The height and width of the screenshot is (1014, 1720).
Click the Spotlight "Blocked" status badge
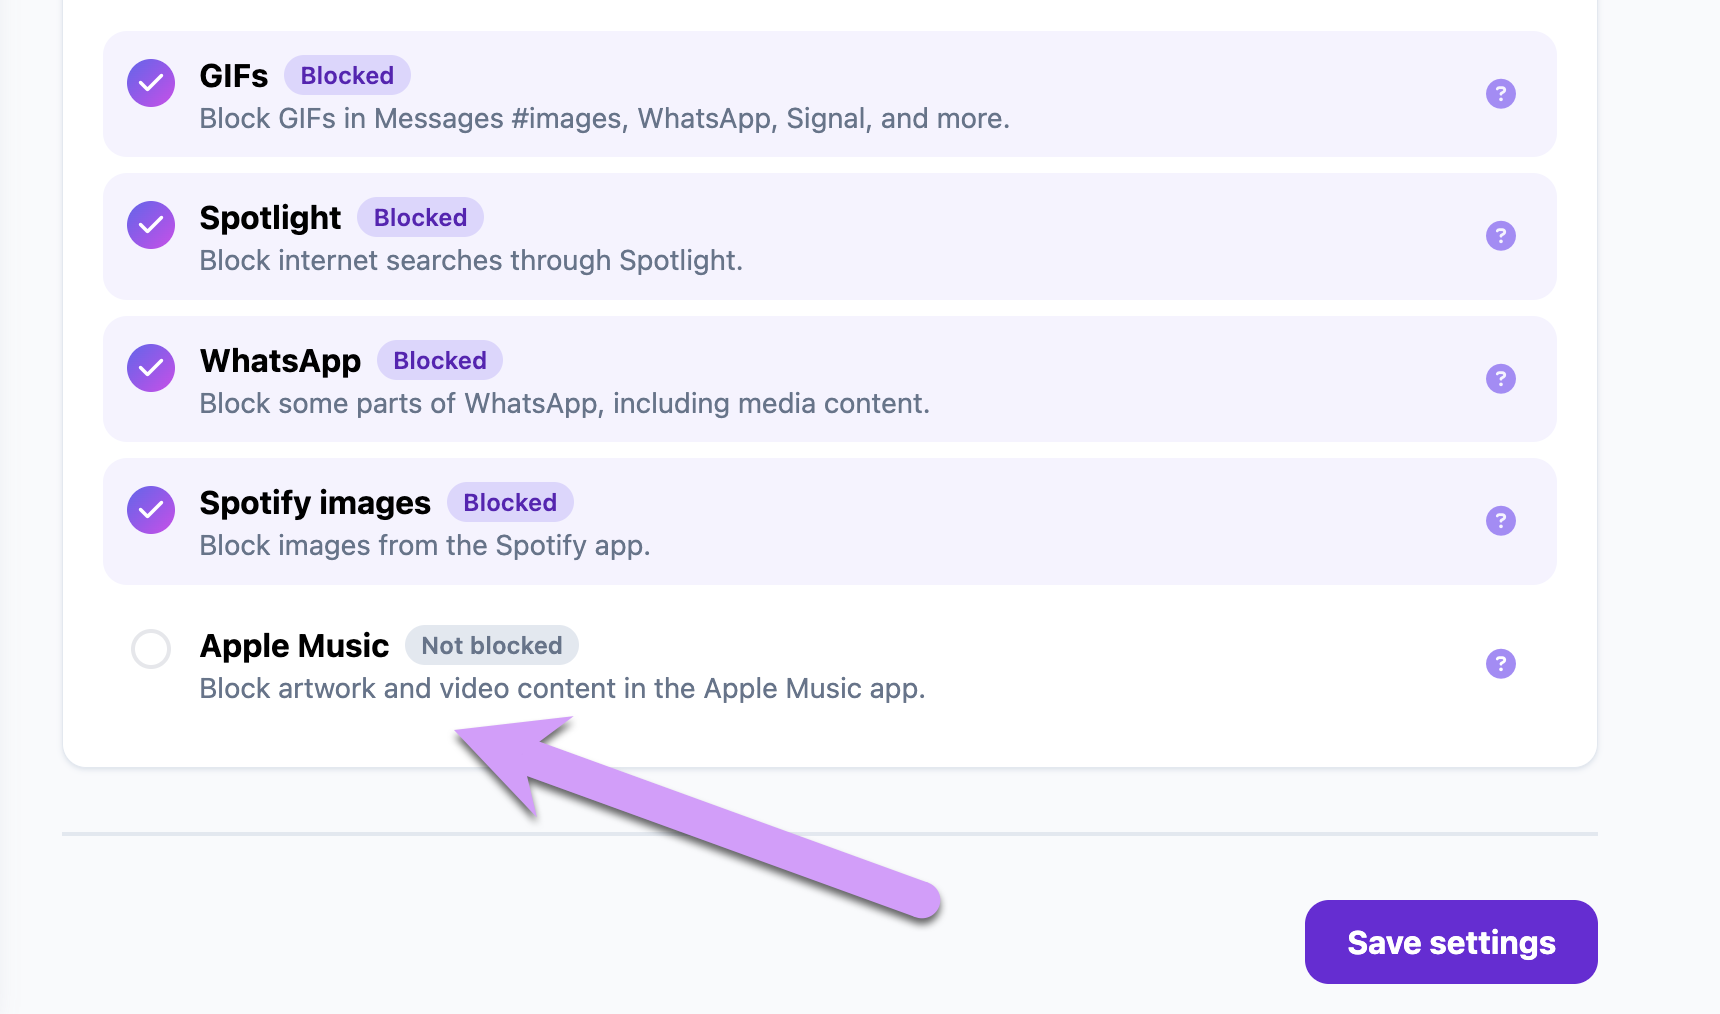[420, 218]
